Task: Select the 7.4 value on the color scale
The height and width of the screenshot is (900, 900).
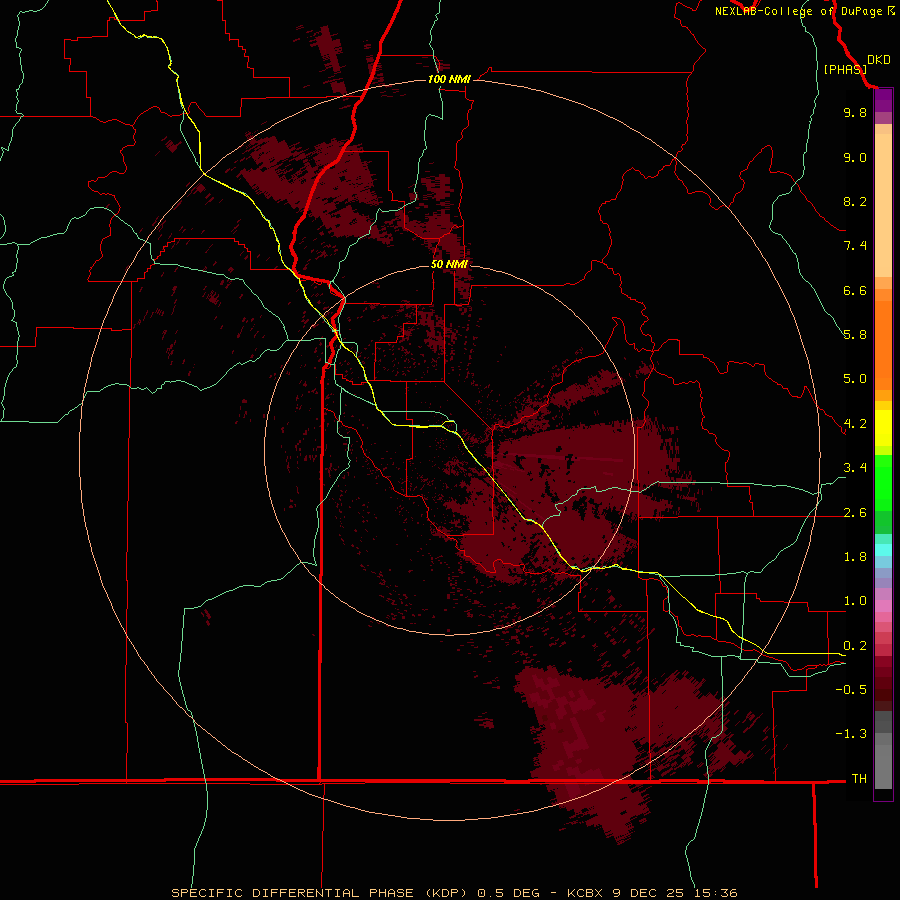Action: [855, 246]
